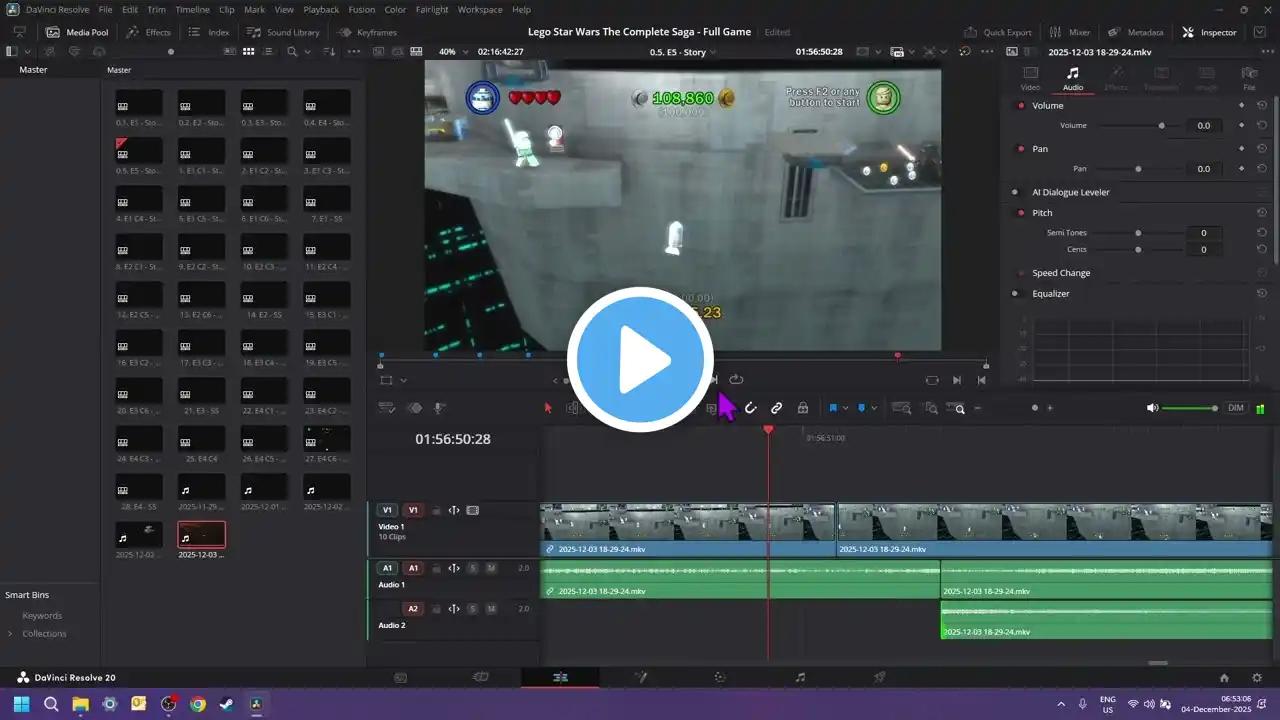Screen dimensions: 1280x720
Task: Expand the Collections smart bin
Action: coord(11,634)
